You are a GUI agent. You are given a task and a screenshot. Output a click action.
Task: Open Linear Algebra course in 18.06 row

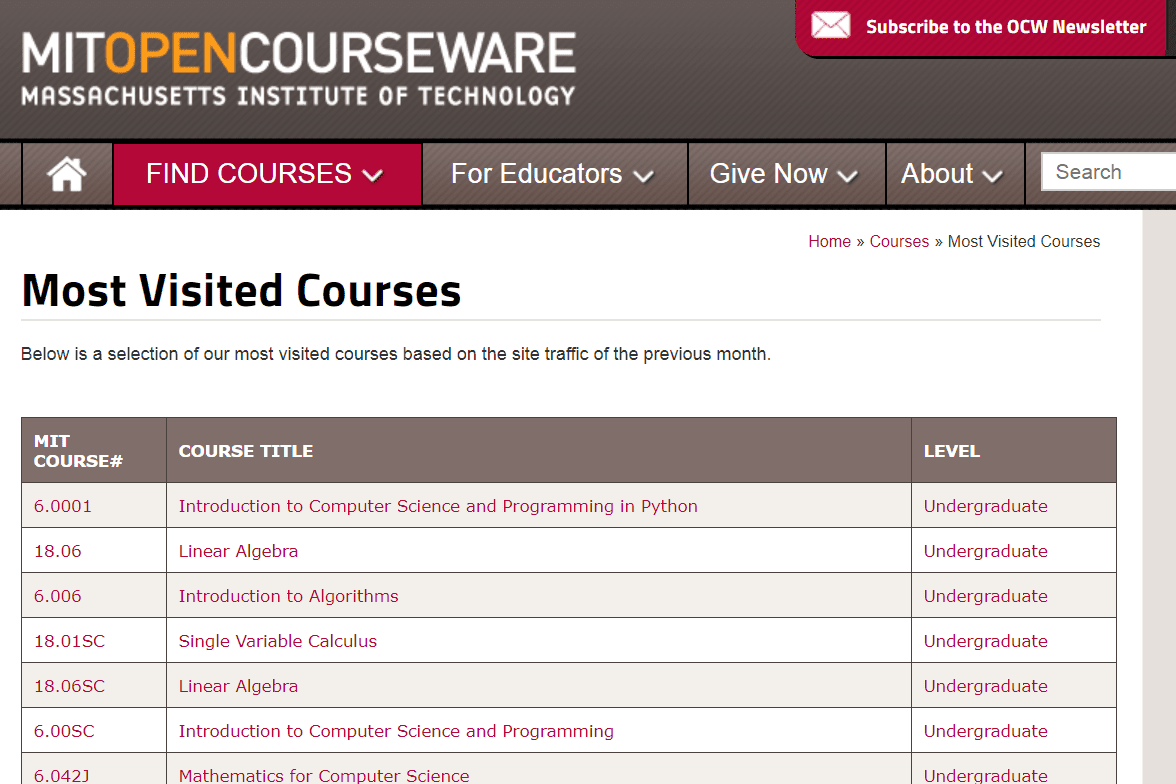coord(238,551)
